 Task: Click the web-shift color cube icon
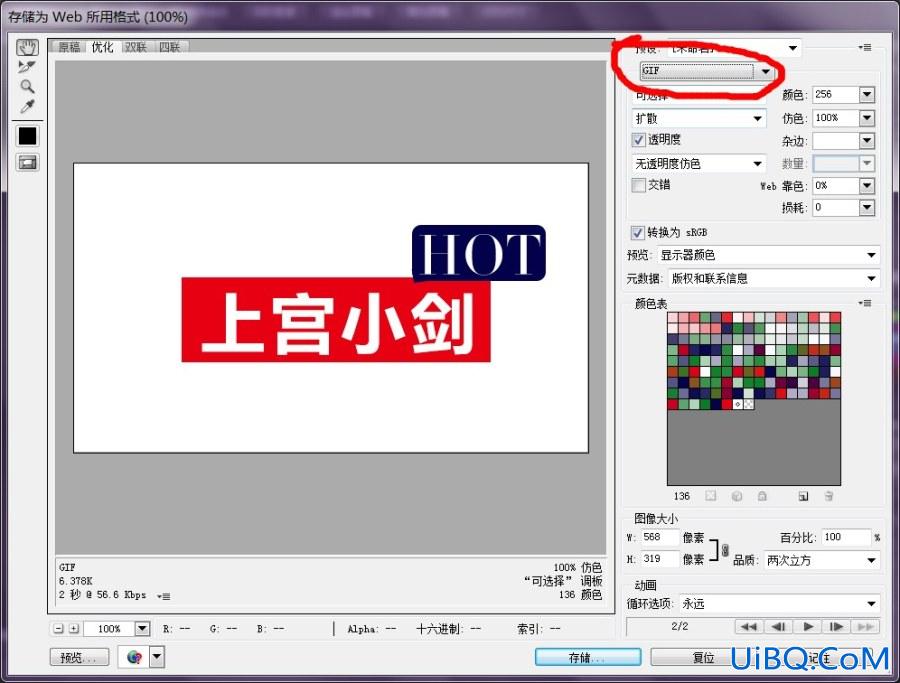pos(737,496)
